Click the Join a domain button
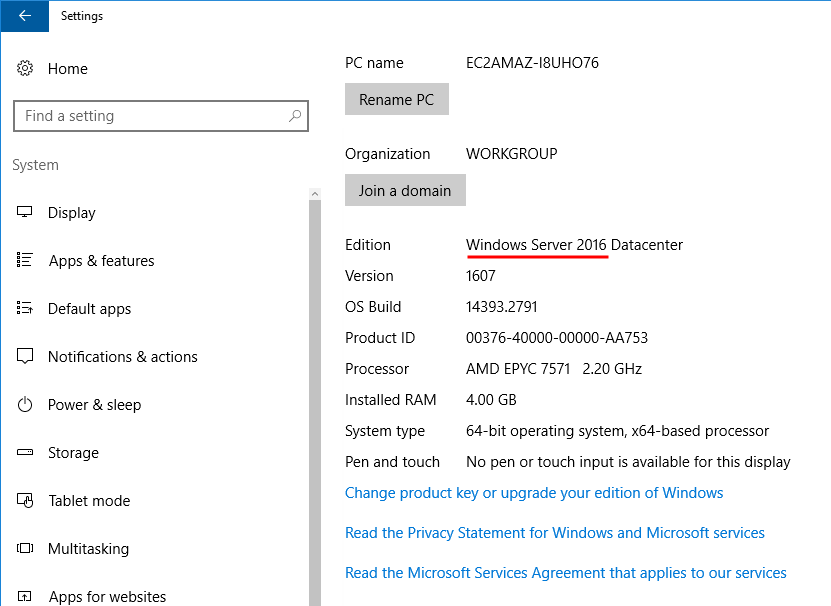Image resolution: width=831 pixels, height=606 pixels. [x=405, y=190]
